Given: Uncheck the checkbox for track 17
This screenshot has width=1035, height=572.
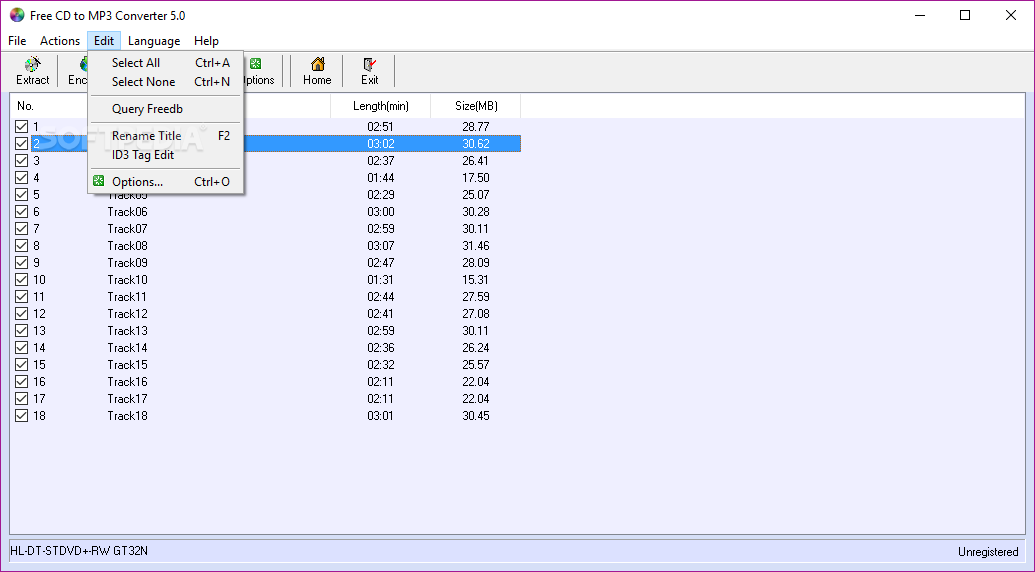Looking at the screenshot, I should 22,398.
